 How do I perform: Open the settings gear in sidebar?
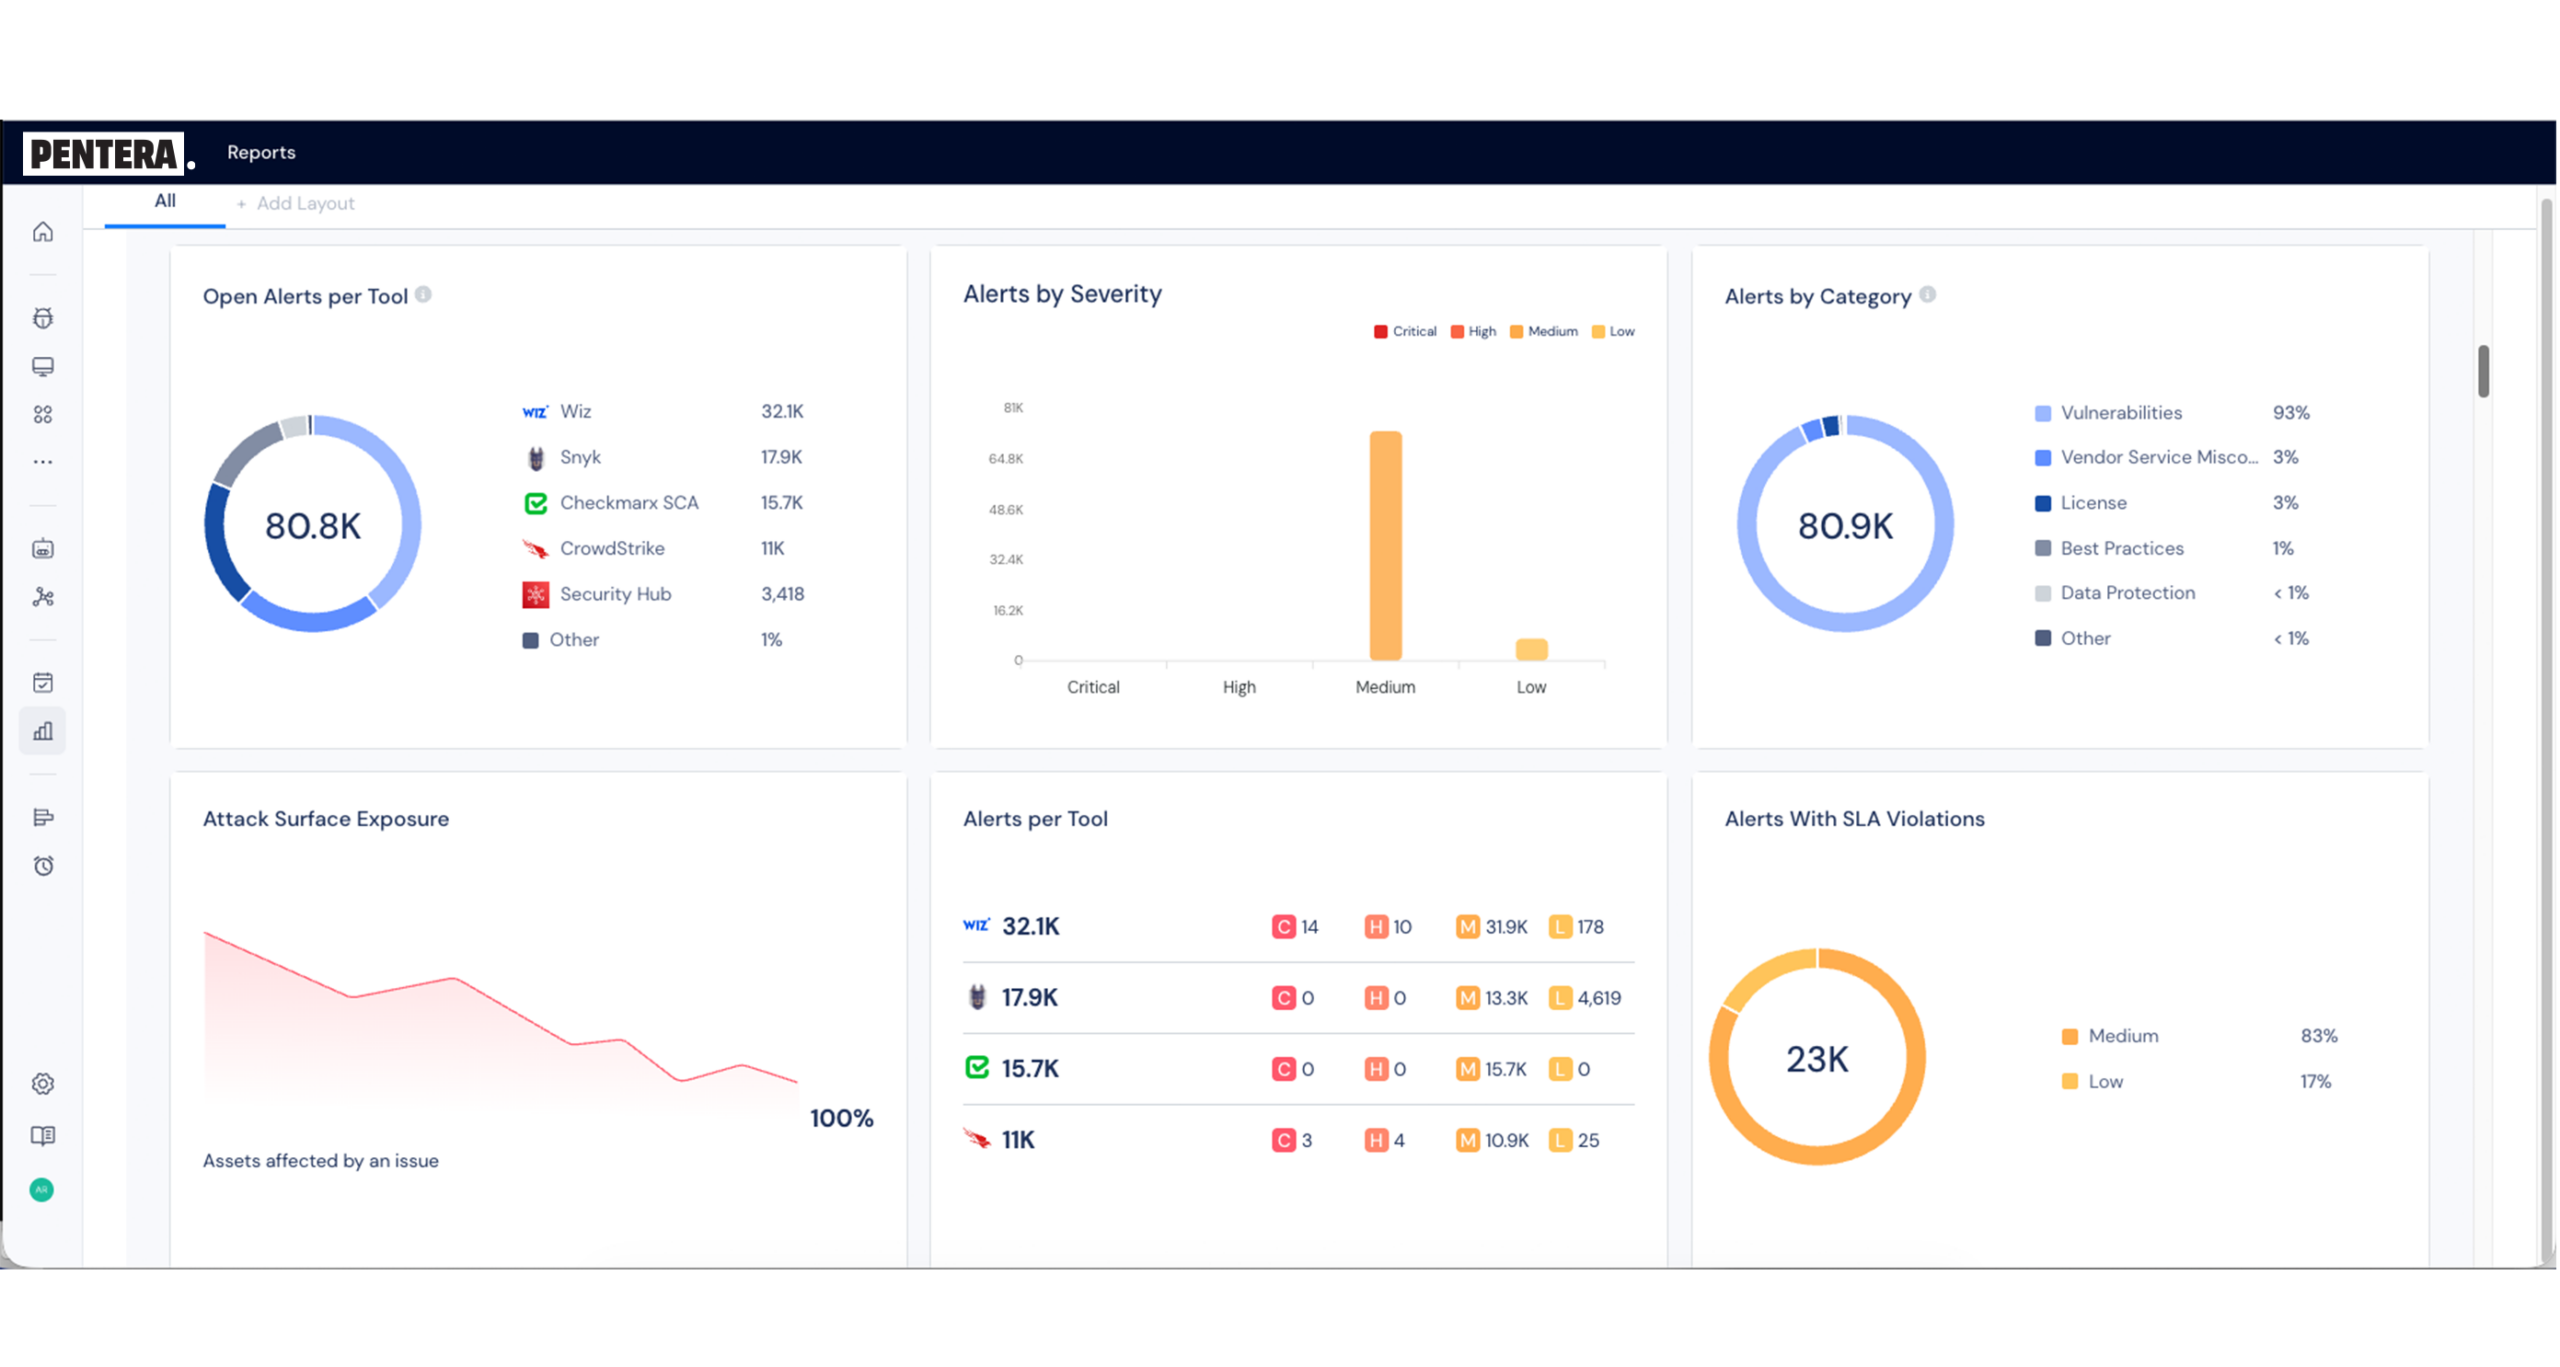[43, 1083]
